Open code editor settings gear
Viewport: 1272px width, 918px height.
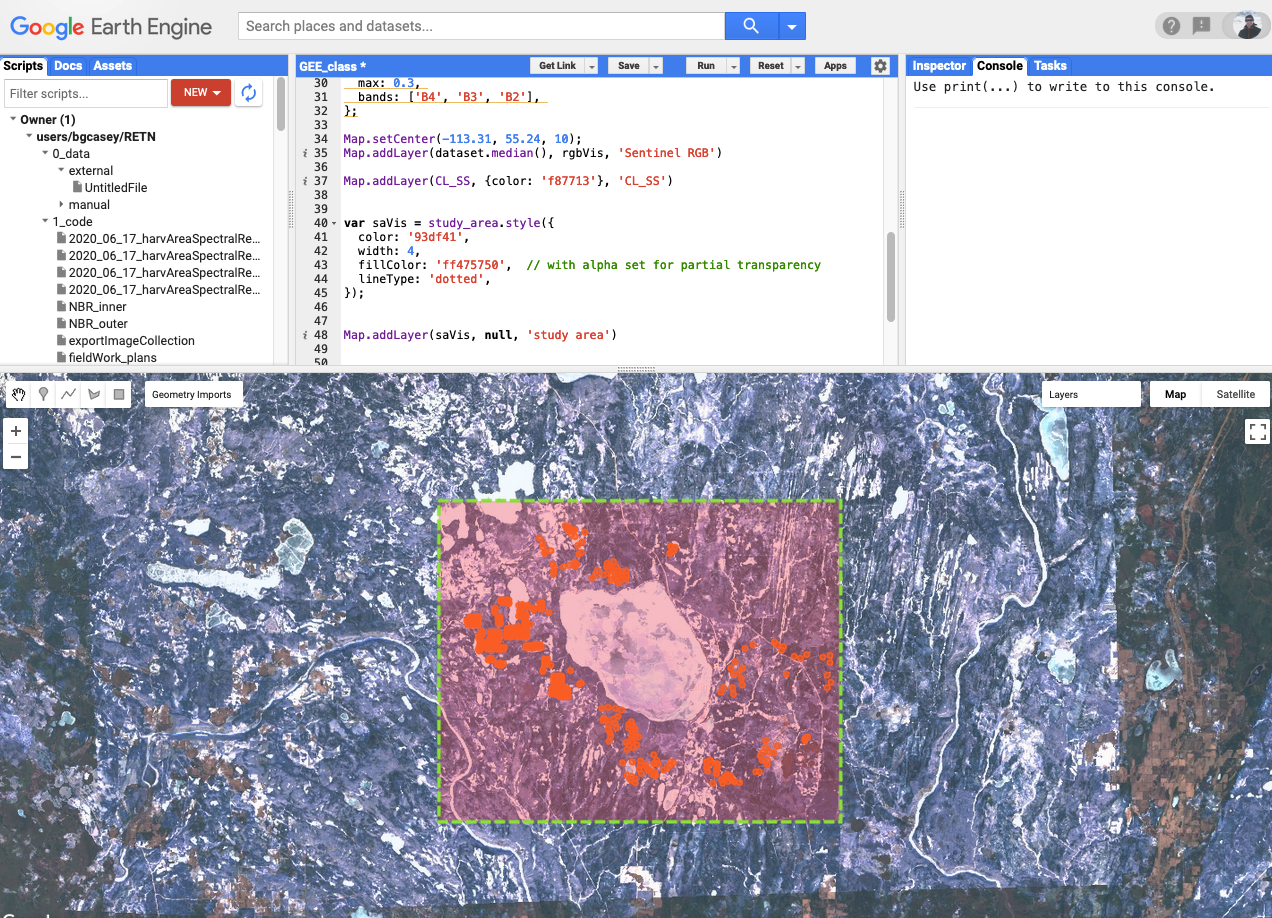[x=880, y=66]
